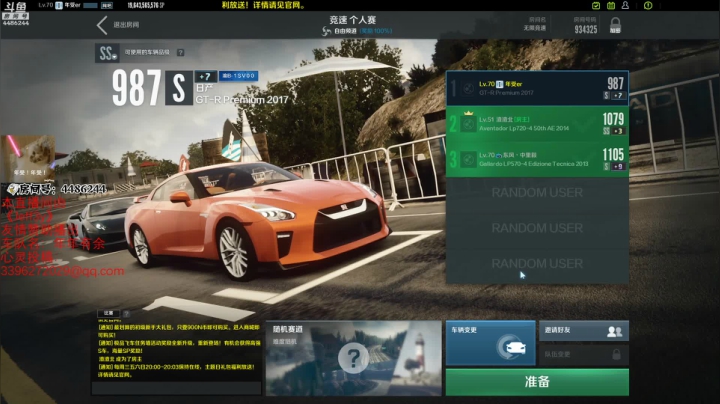The height and width of the screenshot is (404, 720).
Task: Click the 邀请好友 invite friends button
Action: (x=584, y=331)
